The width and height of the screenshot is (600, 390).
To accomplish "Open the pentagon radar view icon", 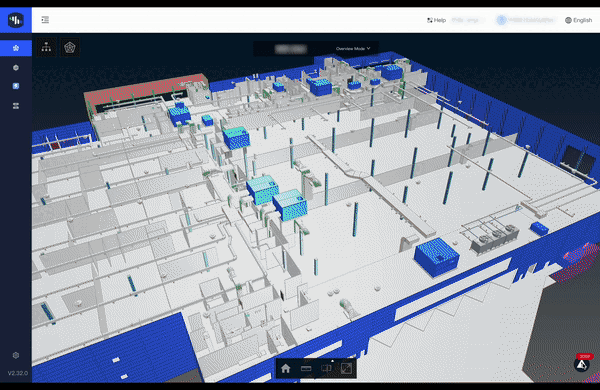I will (70, 47).
